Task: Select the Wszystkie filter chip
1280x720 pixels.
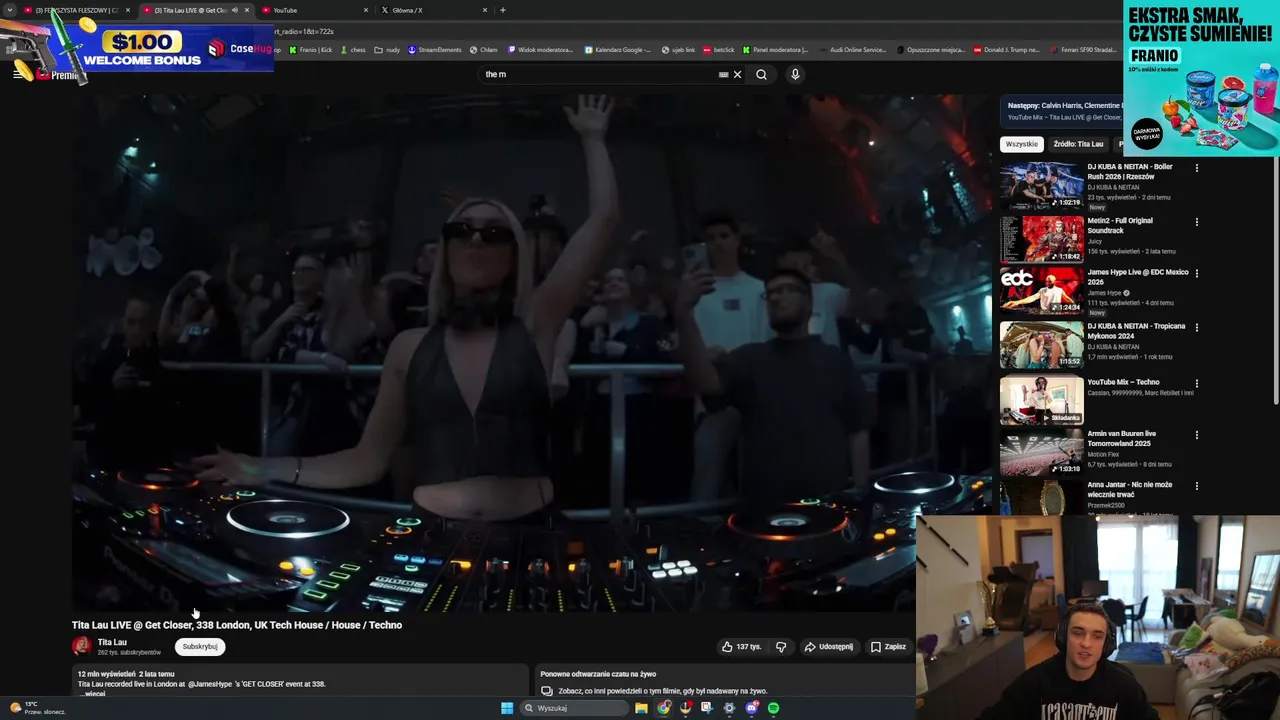Action: (x=1021, y=144)
